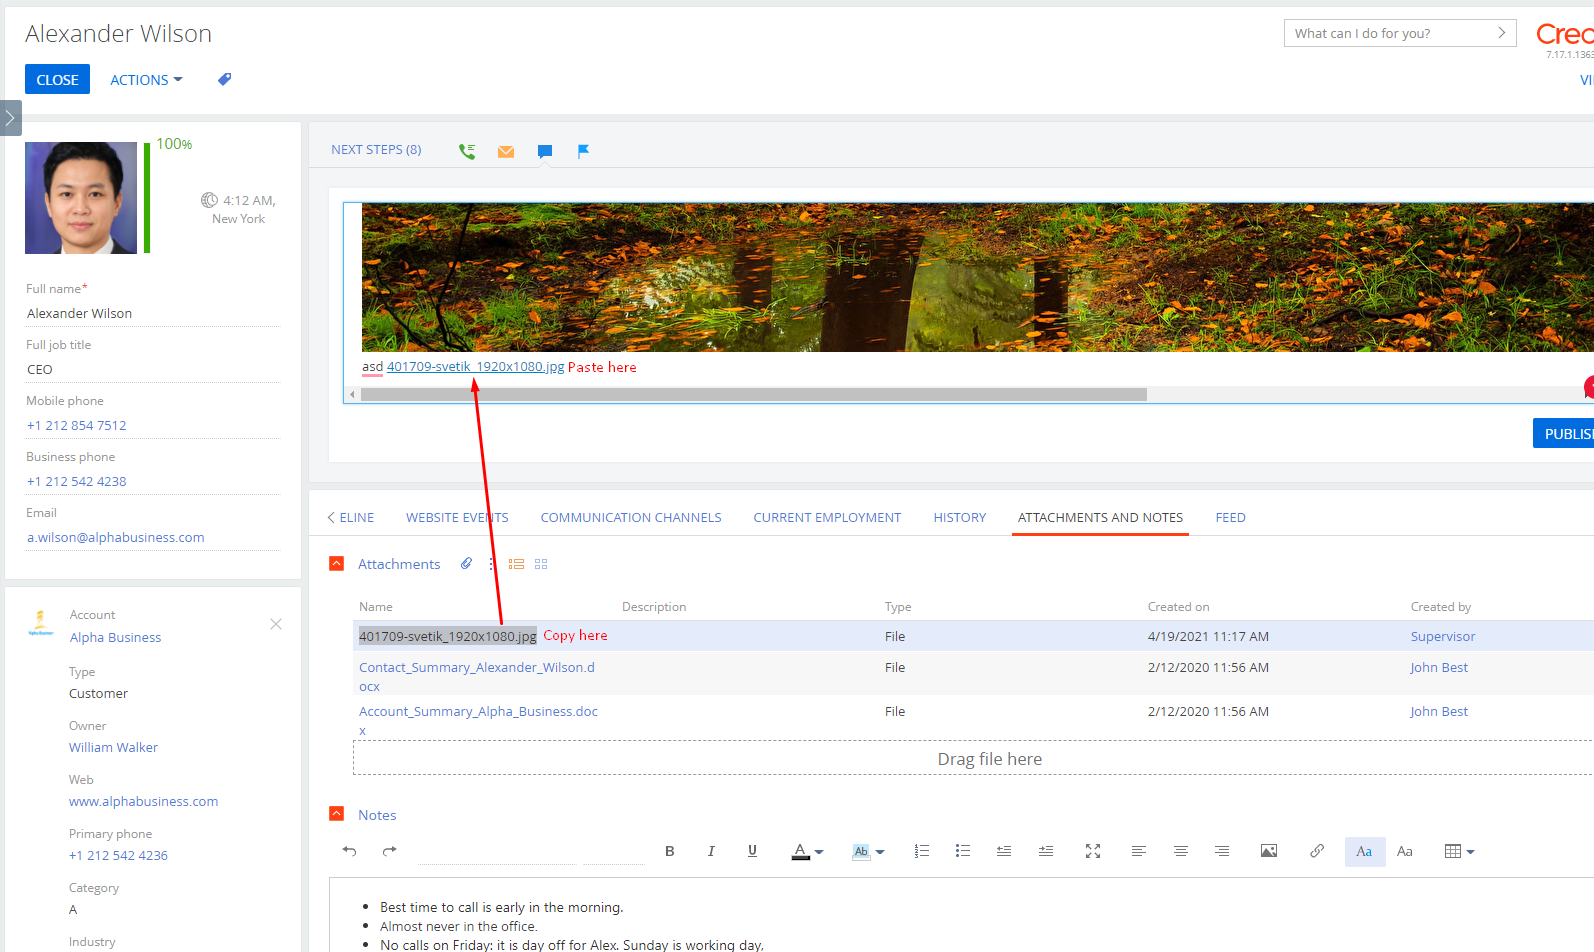1594x952 pixels.
Task: Click profile completeness 100% bar
Action: click(x=147, y=197)
